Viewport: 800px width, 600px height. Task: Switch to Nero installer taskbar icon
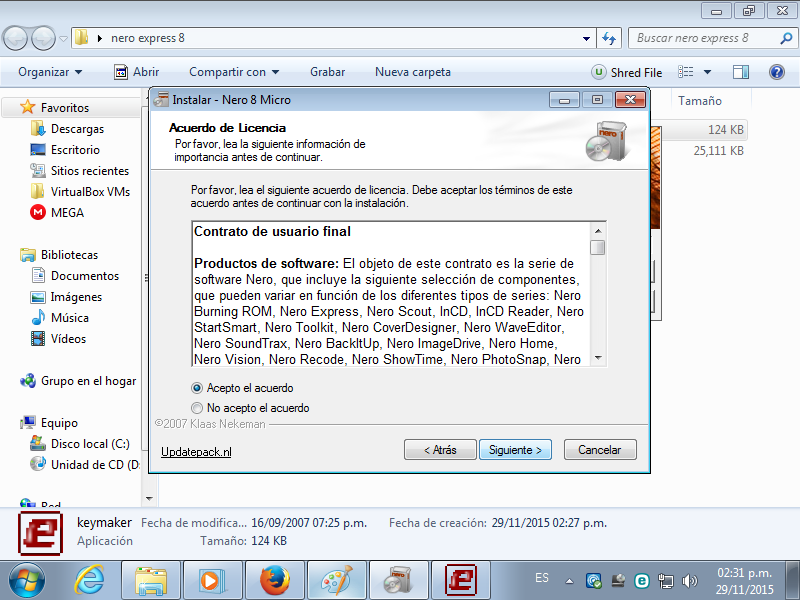tap(399, 581)
